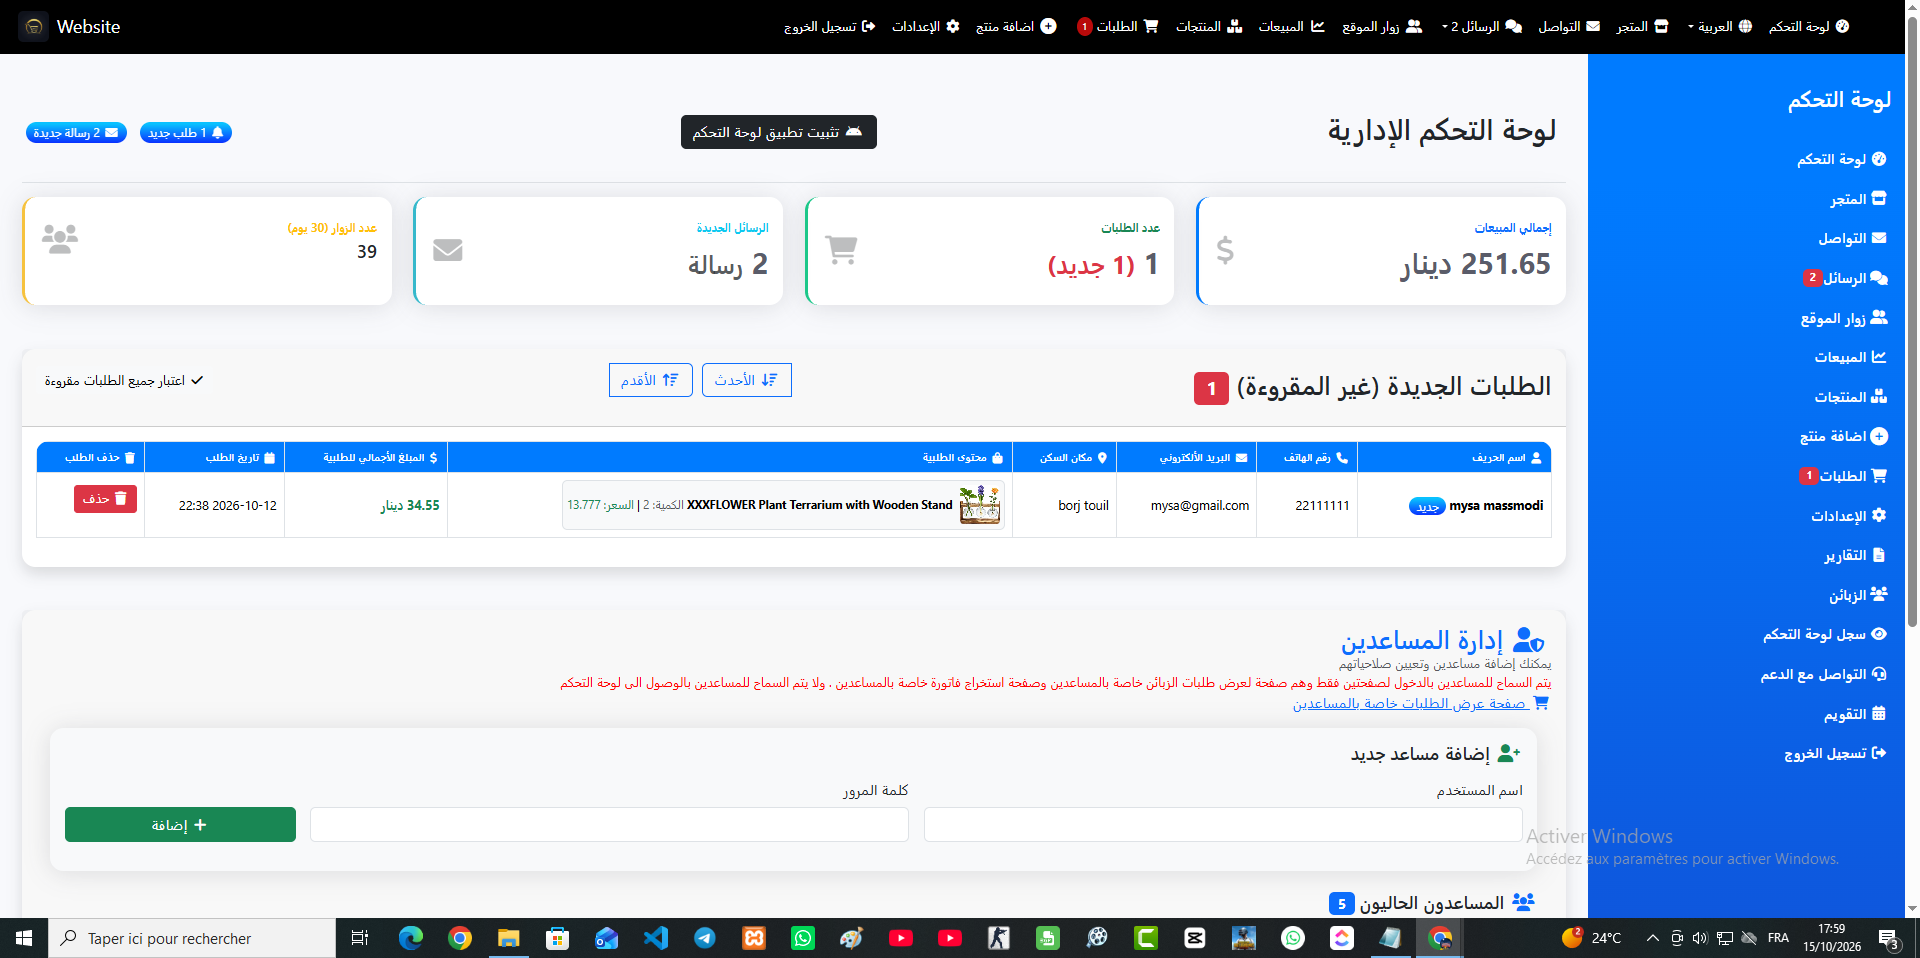Open 'زوار الموقع' visitors in the sidebar

(x=1844, y=318)
